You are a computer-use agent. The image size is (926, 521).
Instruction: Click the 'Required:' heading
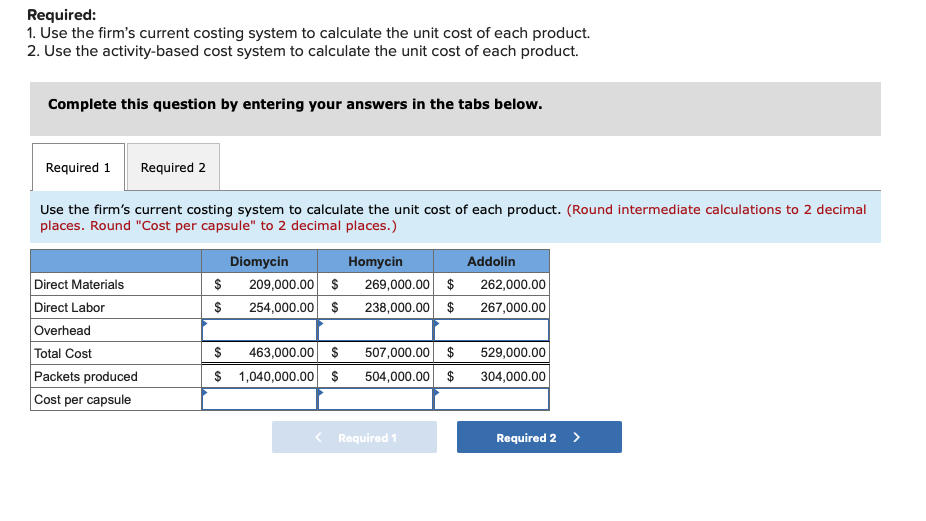click(61, 15)
